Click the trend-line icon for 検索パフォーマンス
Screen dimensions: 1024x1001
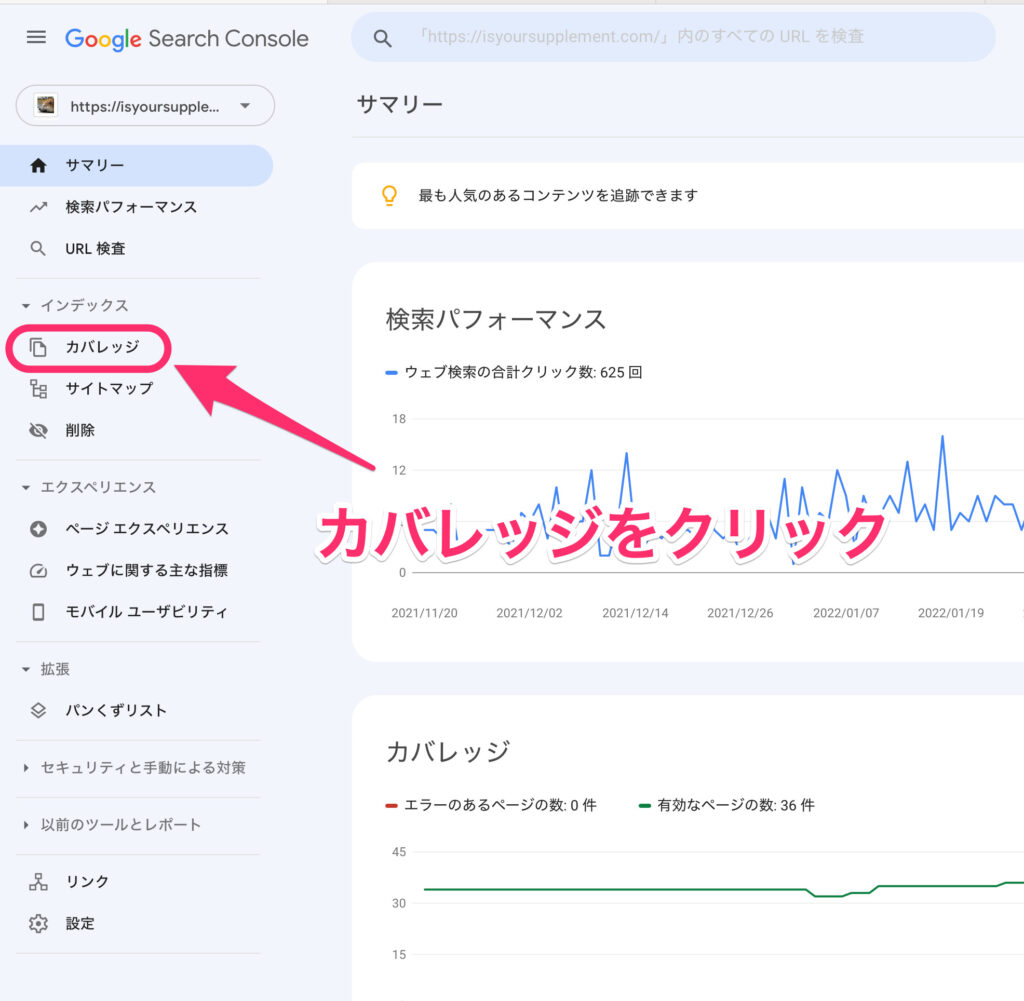pyautogui.click(x=39, y=208)
